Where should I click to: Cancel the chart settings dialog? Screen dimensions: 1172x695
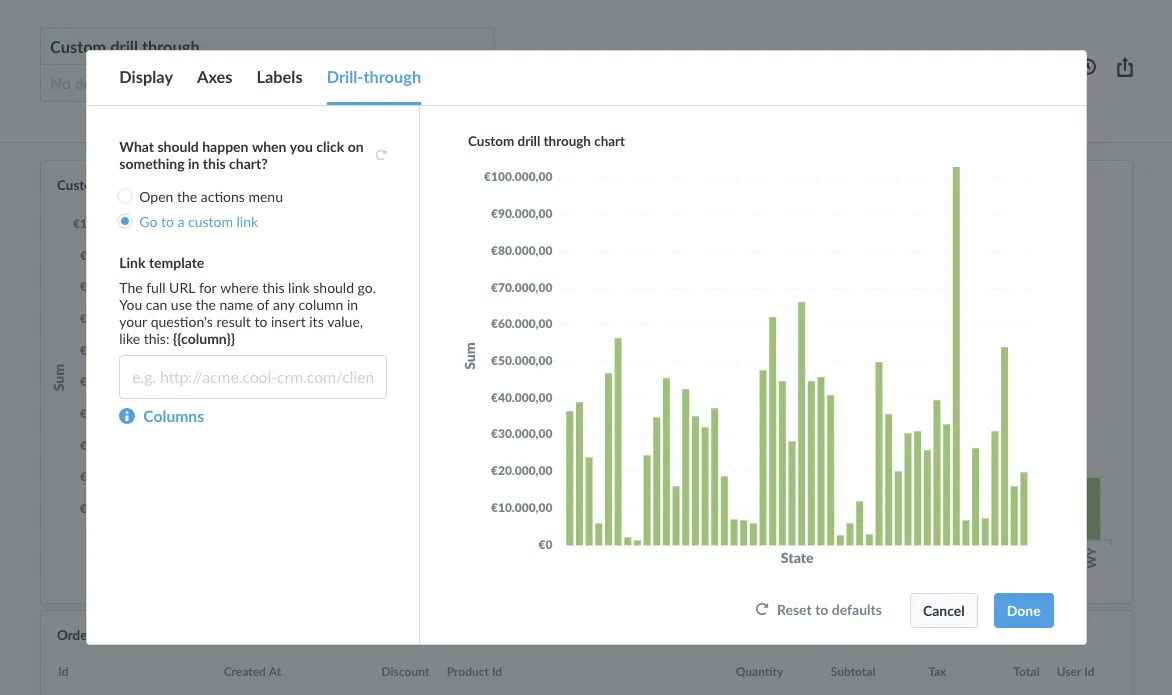tap(943, 611)
